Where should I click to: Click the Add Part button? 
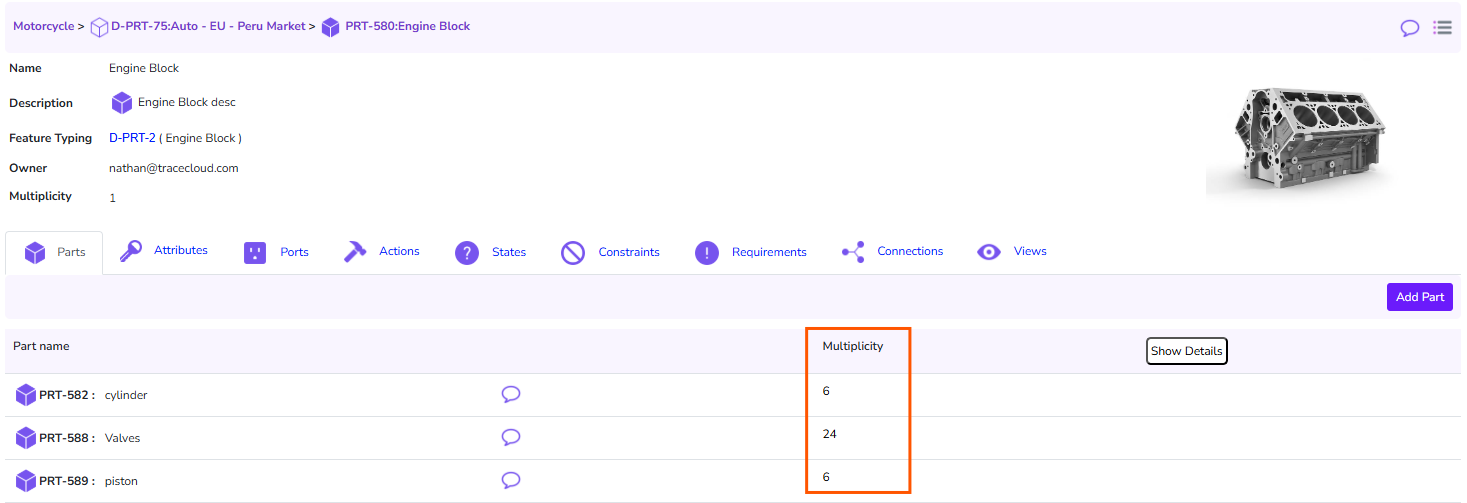[x=1420, y=297]
